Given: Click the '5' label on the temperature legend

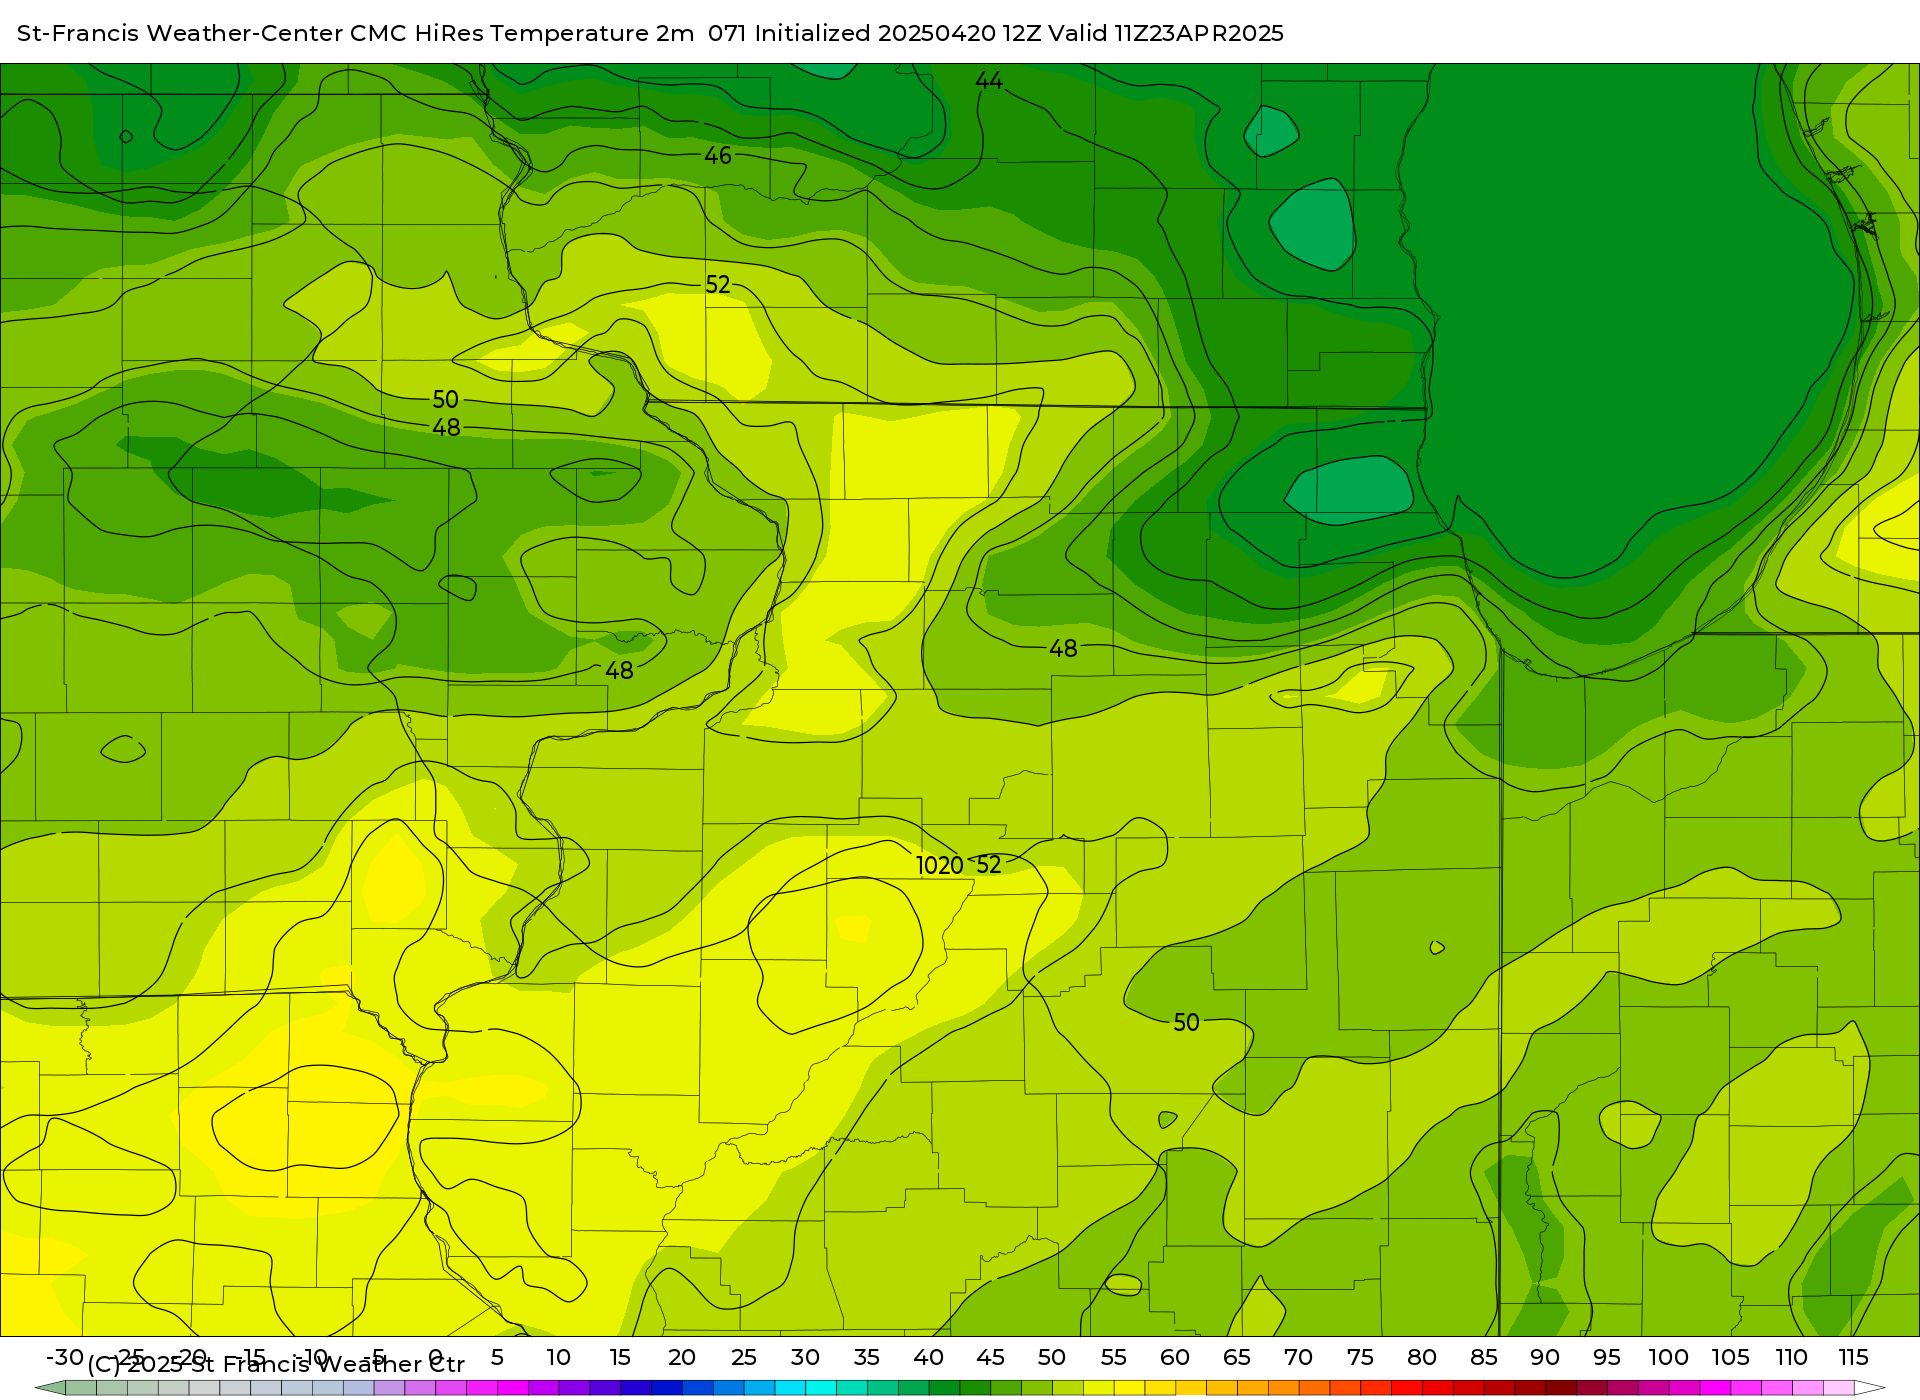Looking at the screenshot, I should click(497, 1358).
